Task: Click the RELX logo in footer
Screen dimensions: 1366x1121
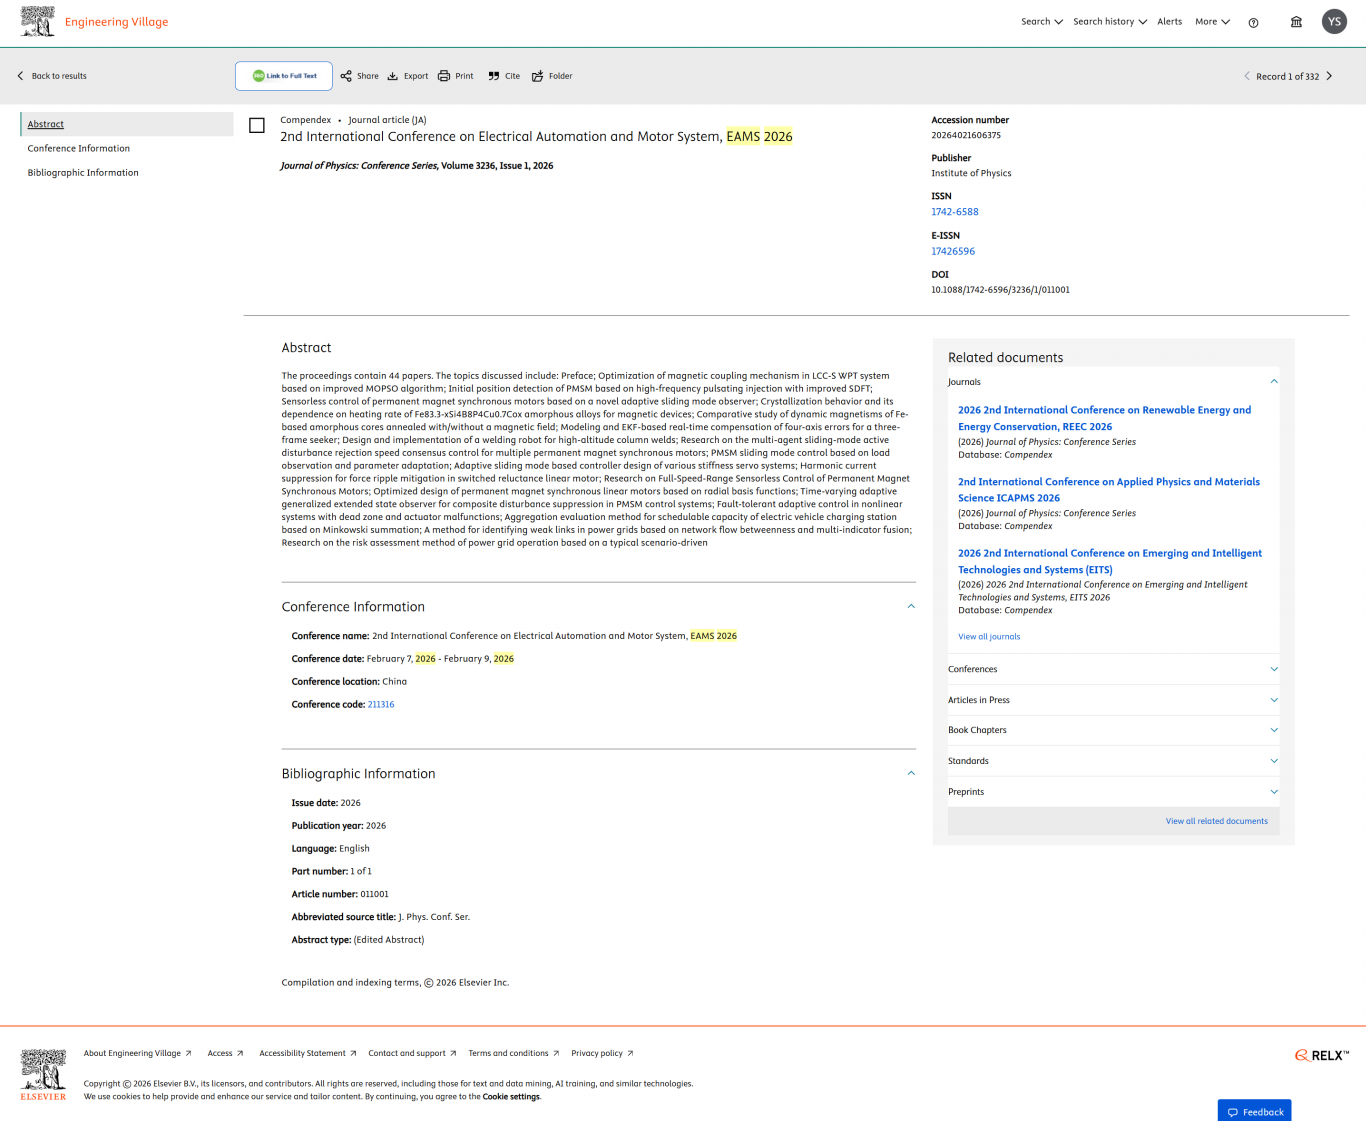Action: [1322, 1055]
